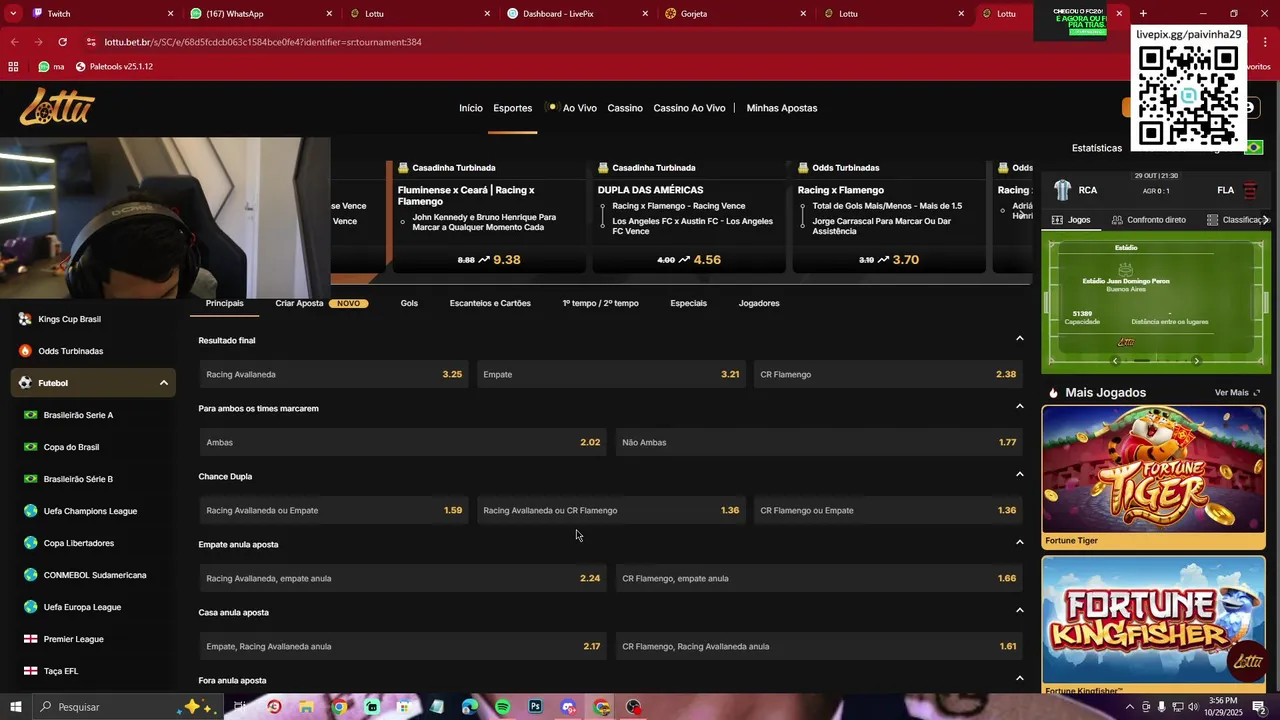The width and height of the screenshot is (1280, 720).
Task: Open Ao Vivo live section
Action: 579,108
